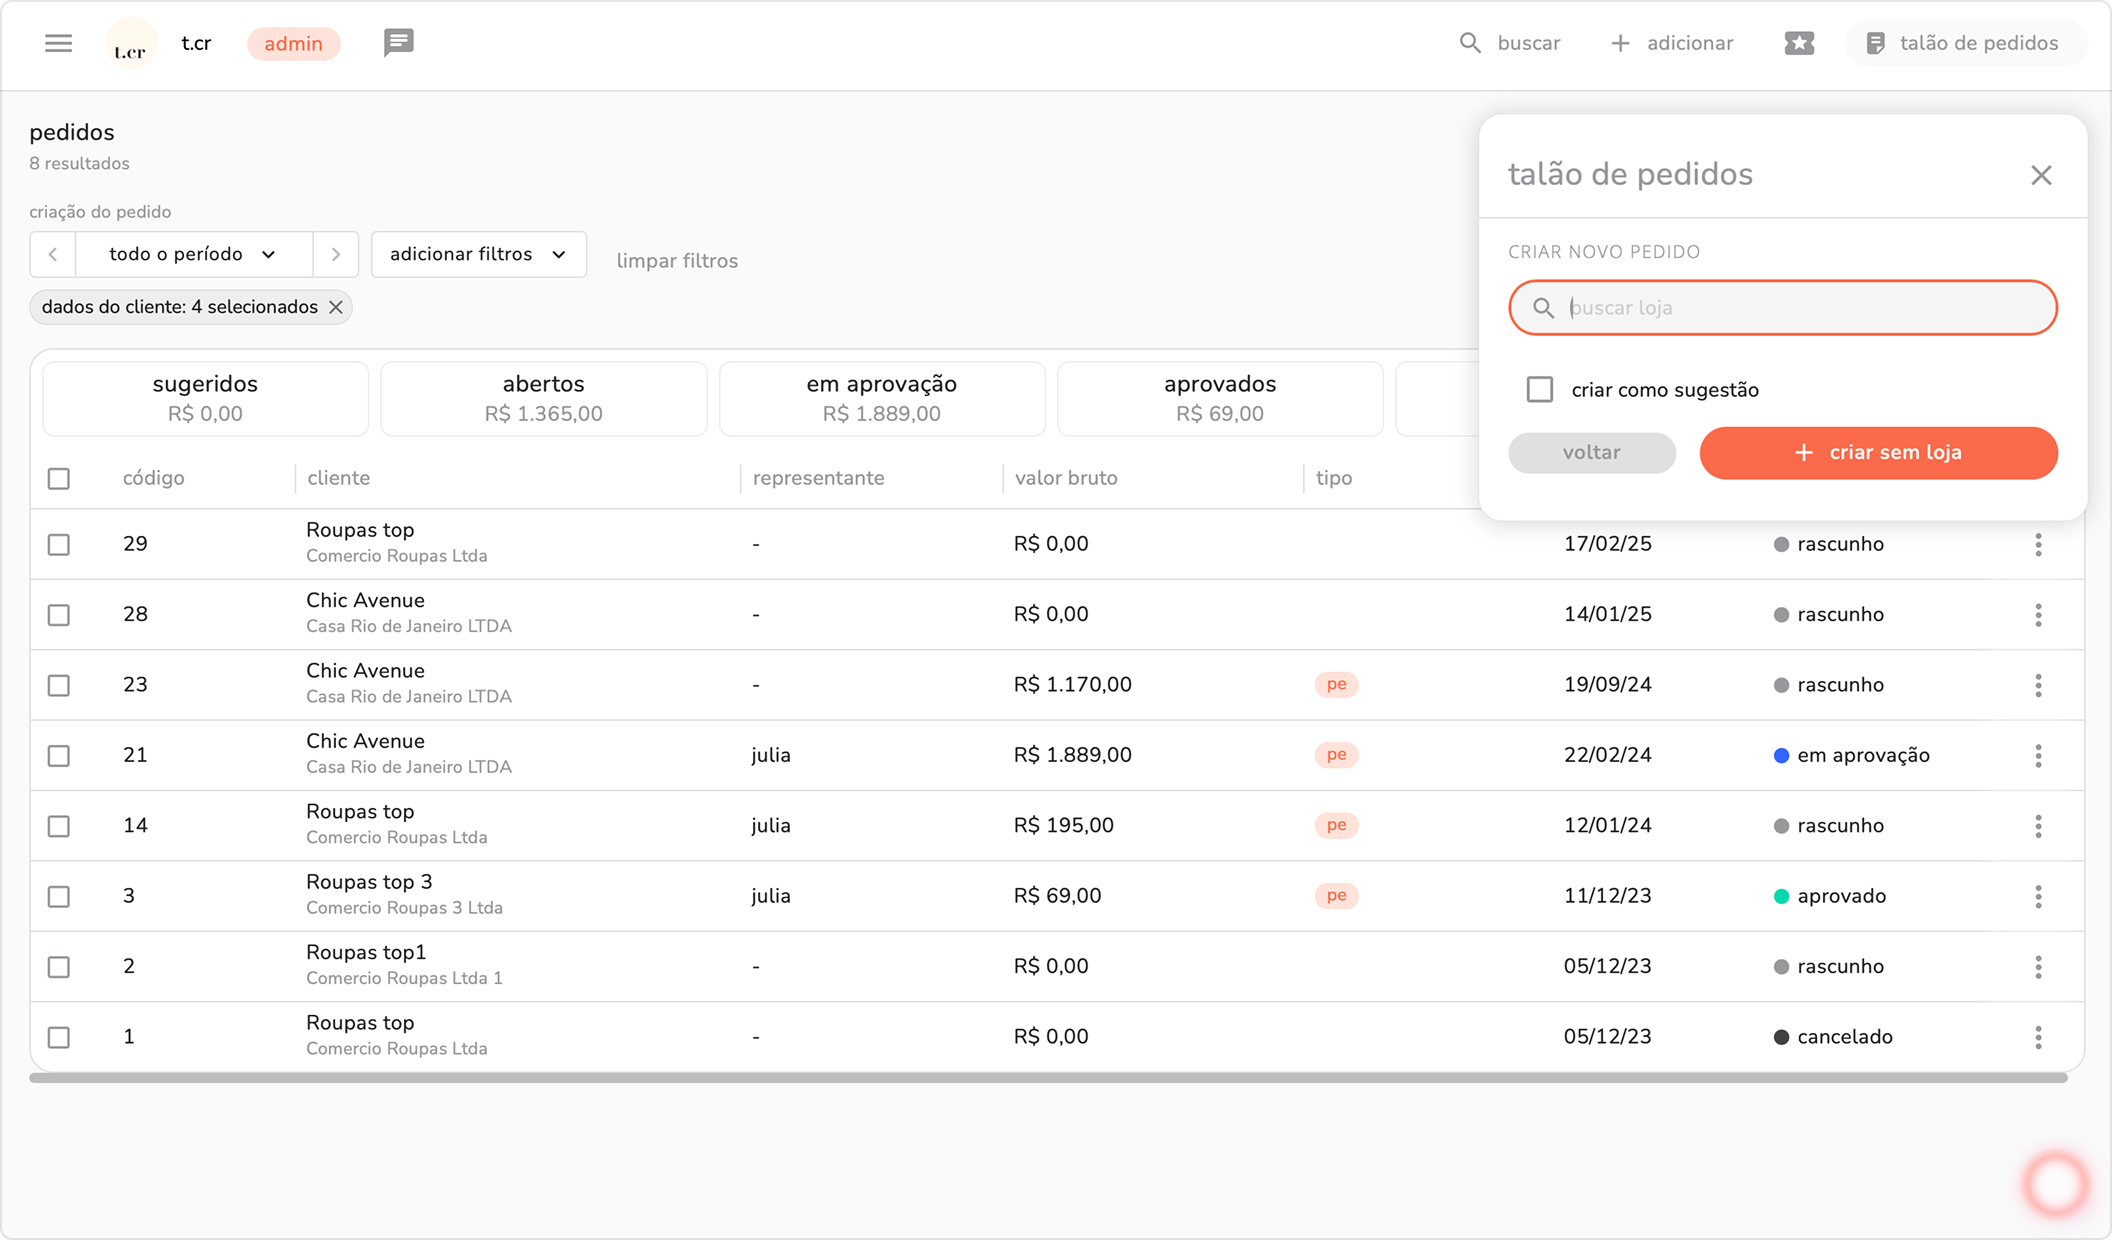2112x1240 pixels.
Task: Check the box for order 23
Action: coord(59,685)
